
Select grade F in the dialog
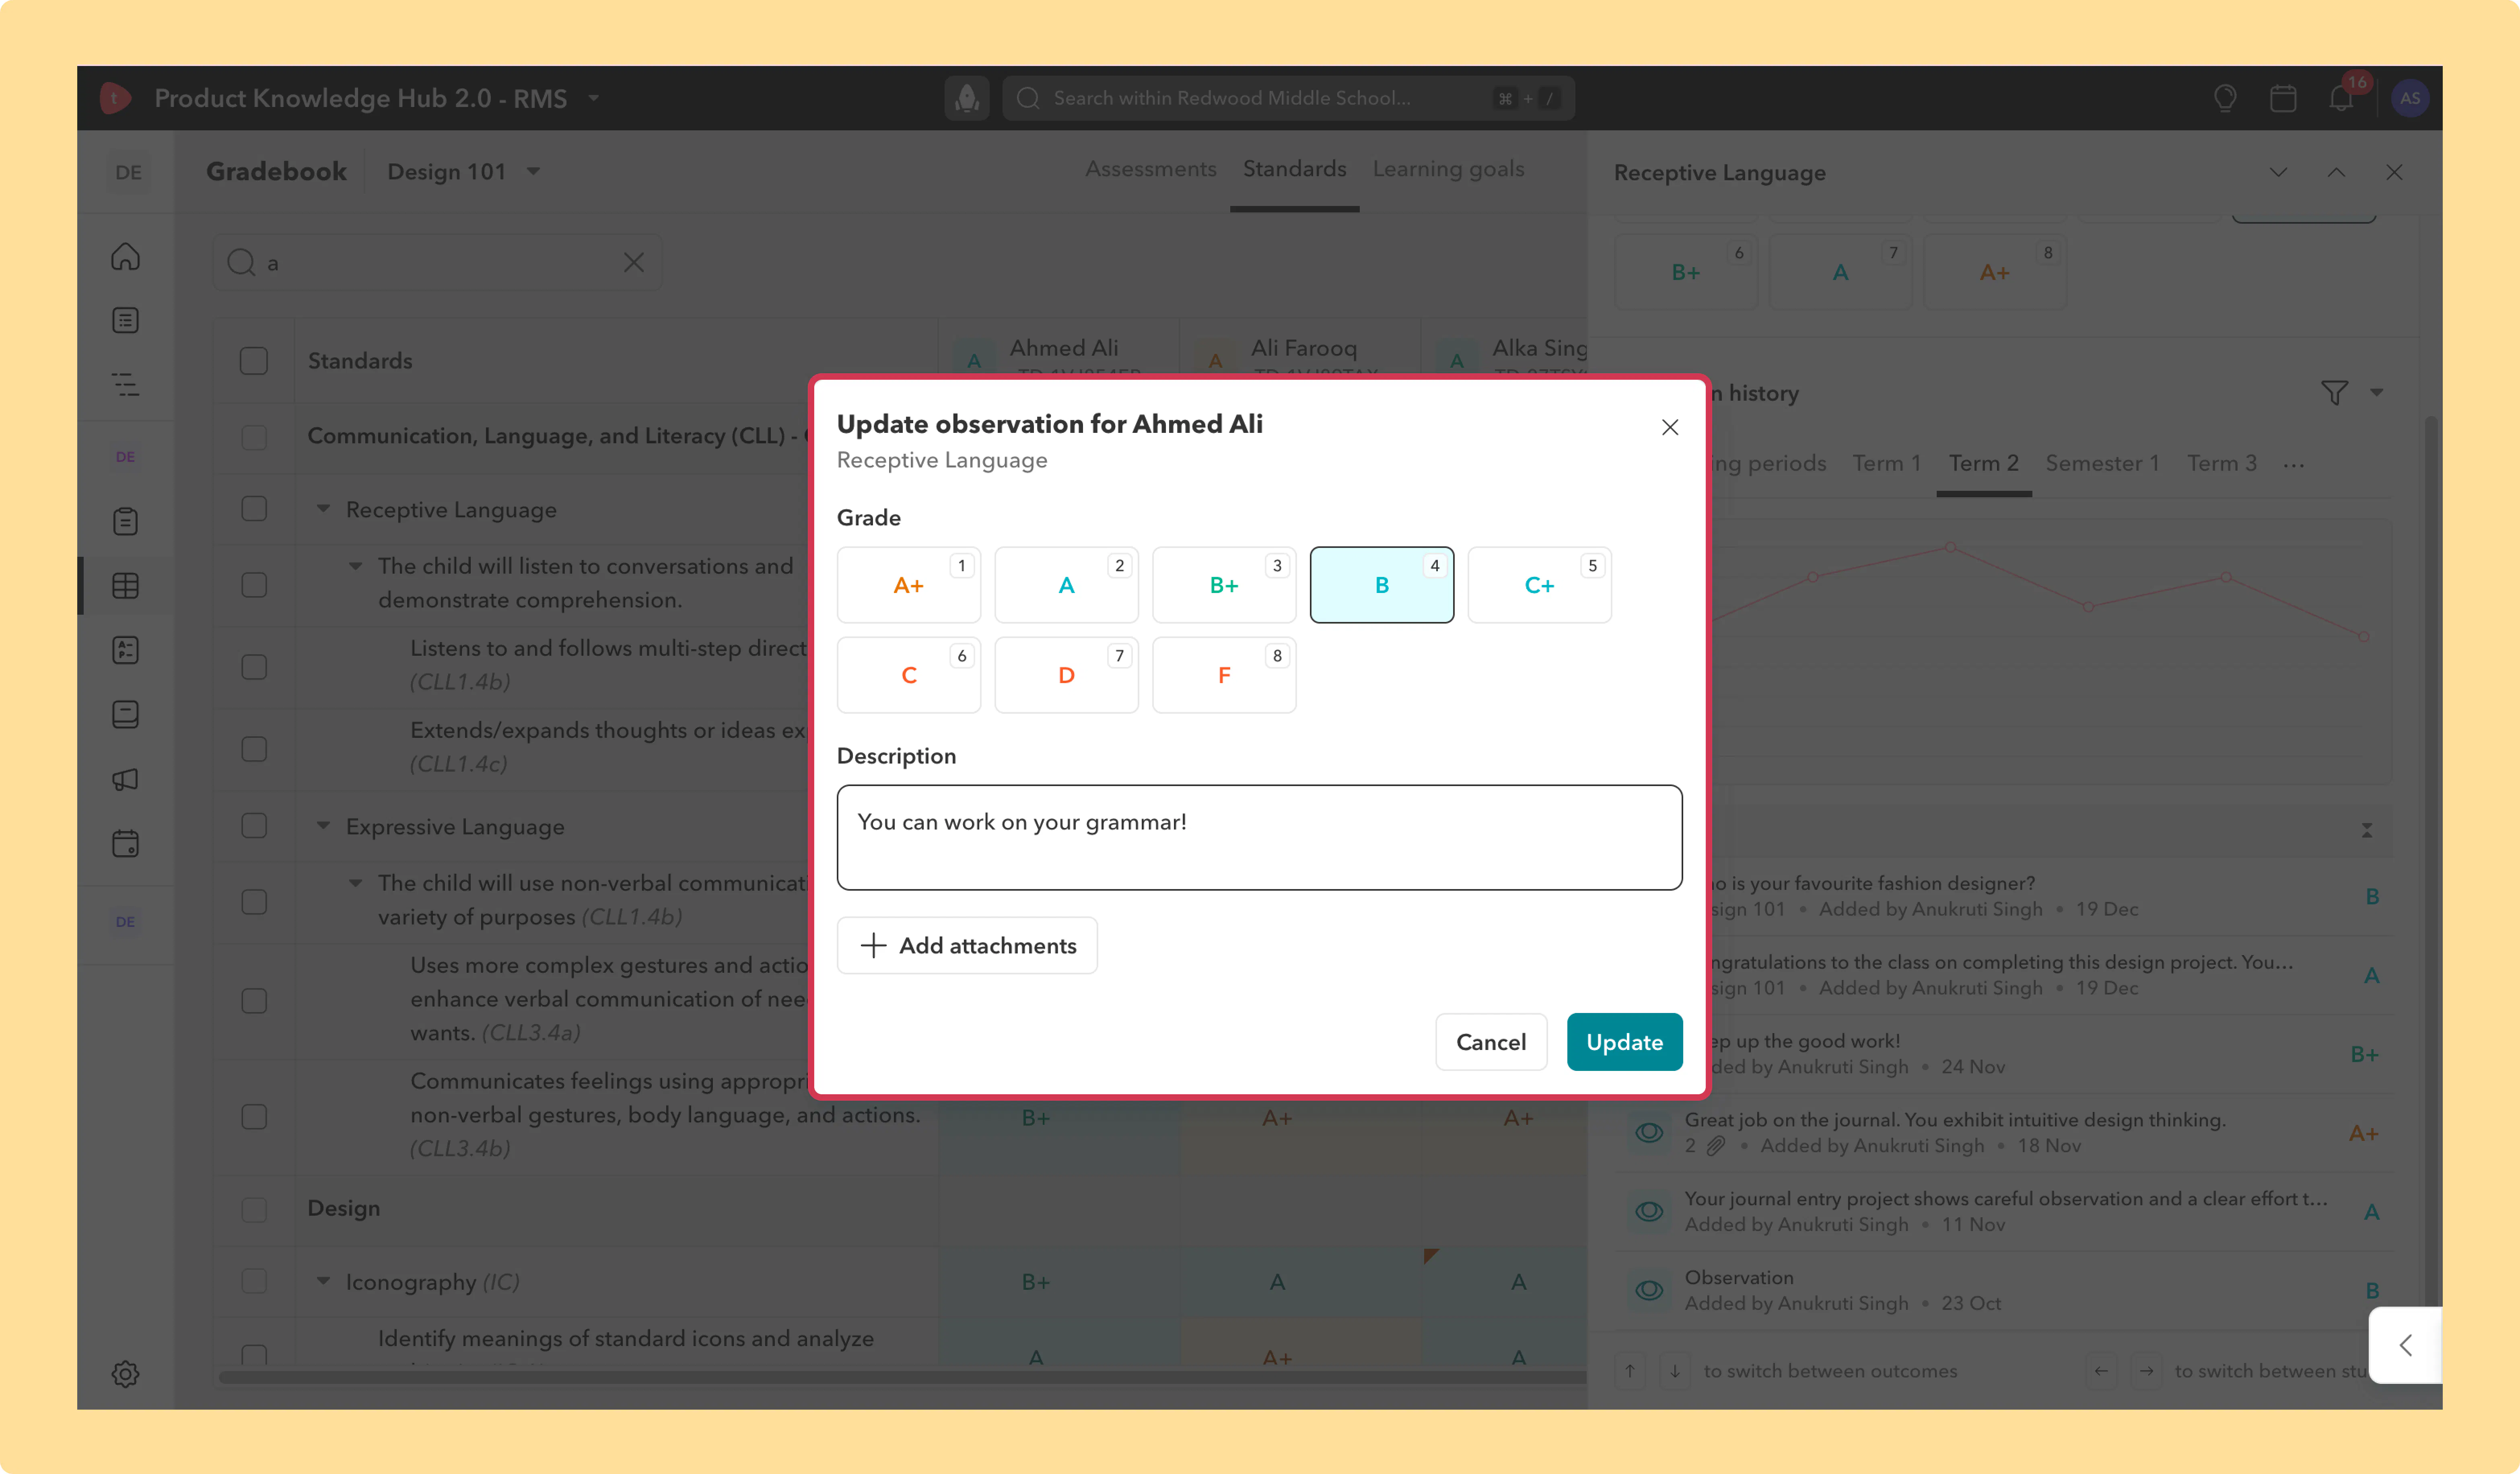[1224, 675]
